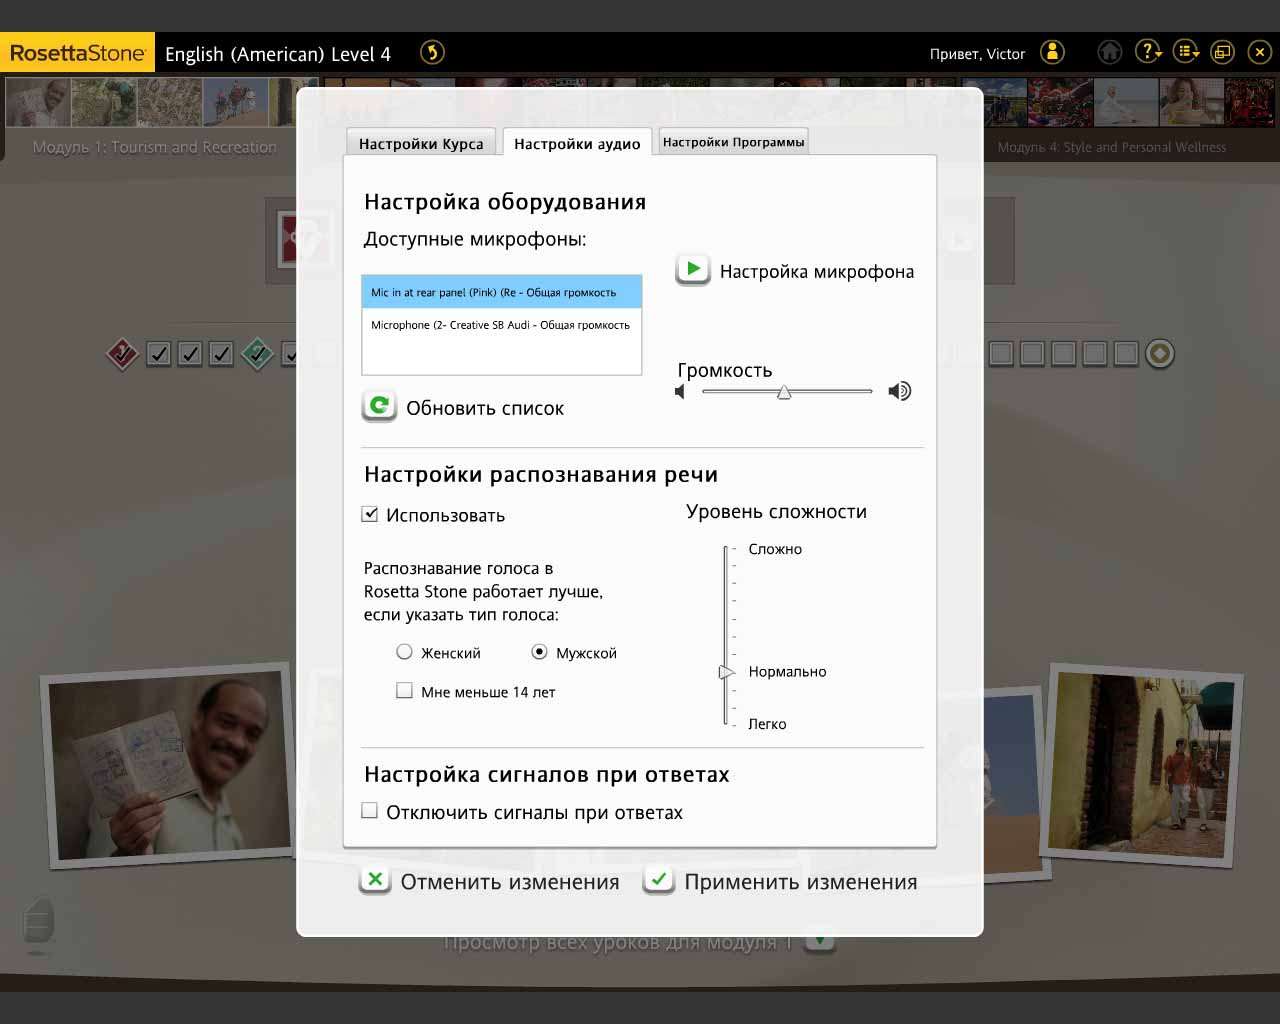The width and height of the screenshot is (1280, 1024).
Task: Select the green diamond milestone marker
Action: tap(258, 353)
